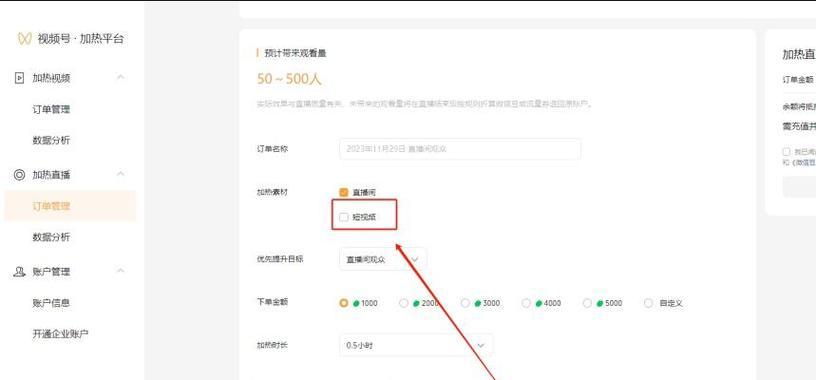Click the 视频号 加热平台 logo icon

click(24, 39)
